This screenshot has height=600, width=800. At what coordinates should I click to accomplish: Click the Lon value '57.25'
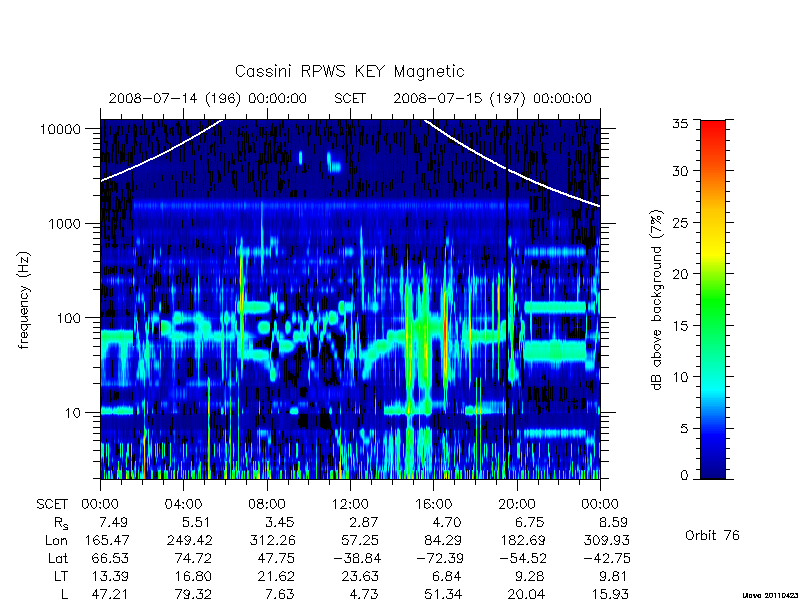click(x=360, y=540)
